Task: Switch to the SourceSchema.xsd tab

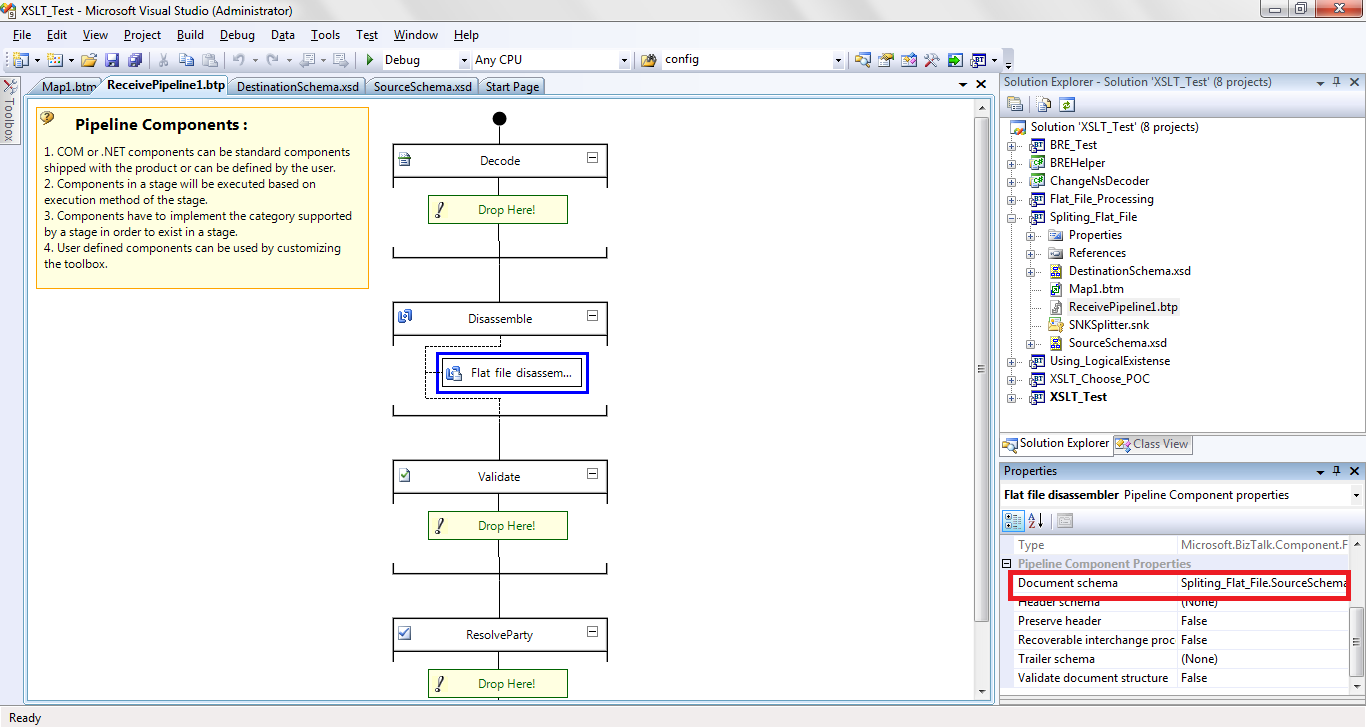Action: point(422,86)
